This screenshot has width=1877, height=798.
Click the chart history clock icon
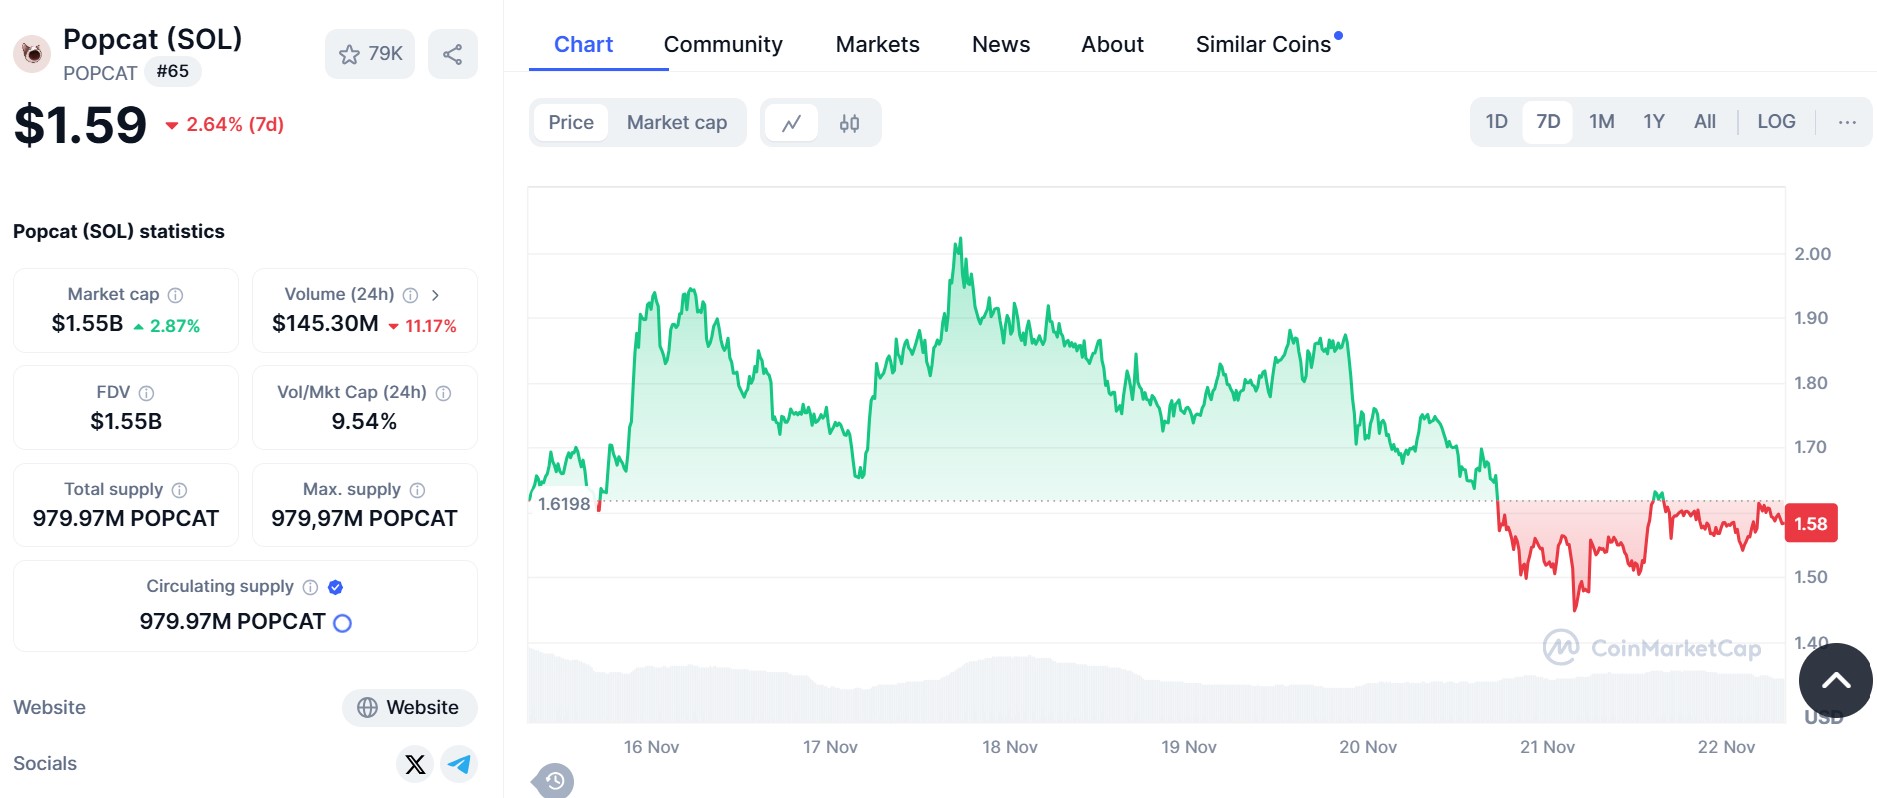(x=555, y=781)
